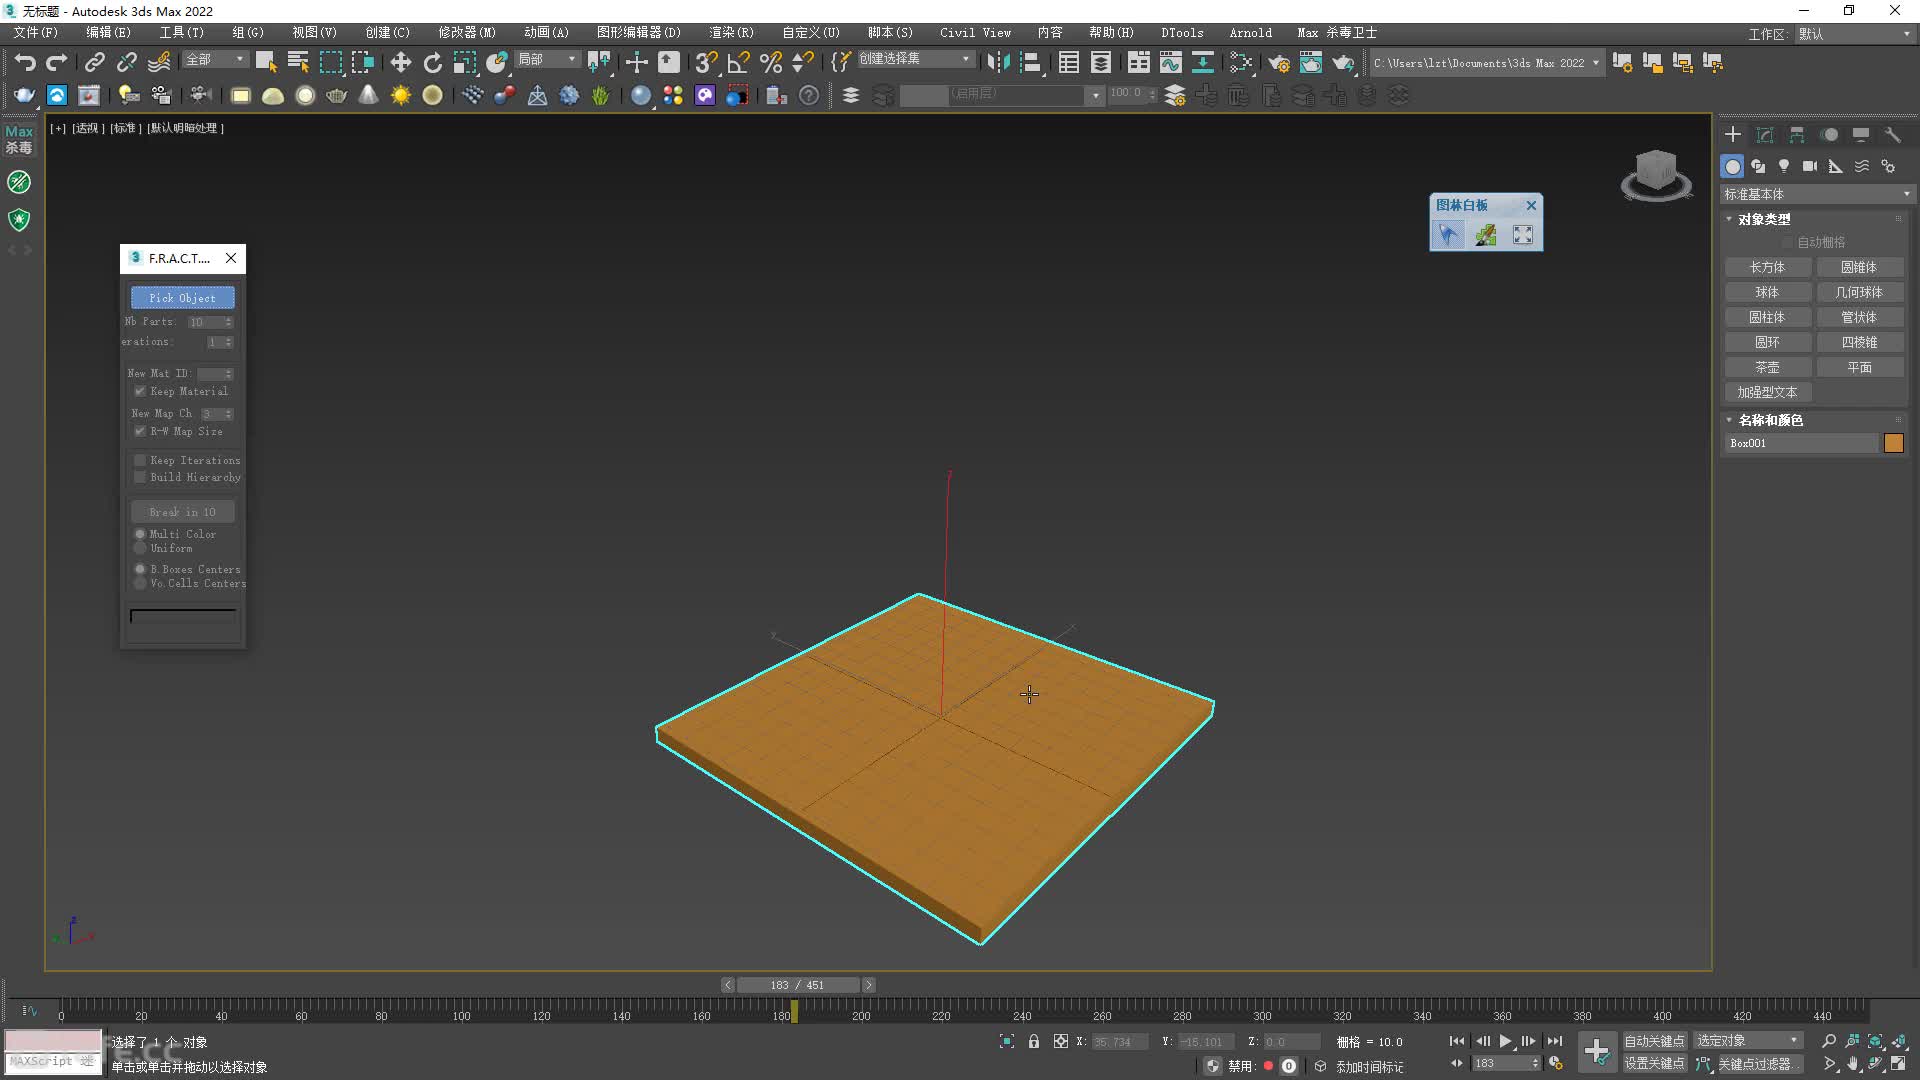Open the Hierarchy panel tab icon
Viewport: 1920px width, 1080px height.
(x=1797, y=134)
